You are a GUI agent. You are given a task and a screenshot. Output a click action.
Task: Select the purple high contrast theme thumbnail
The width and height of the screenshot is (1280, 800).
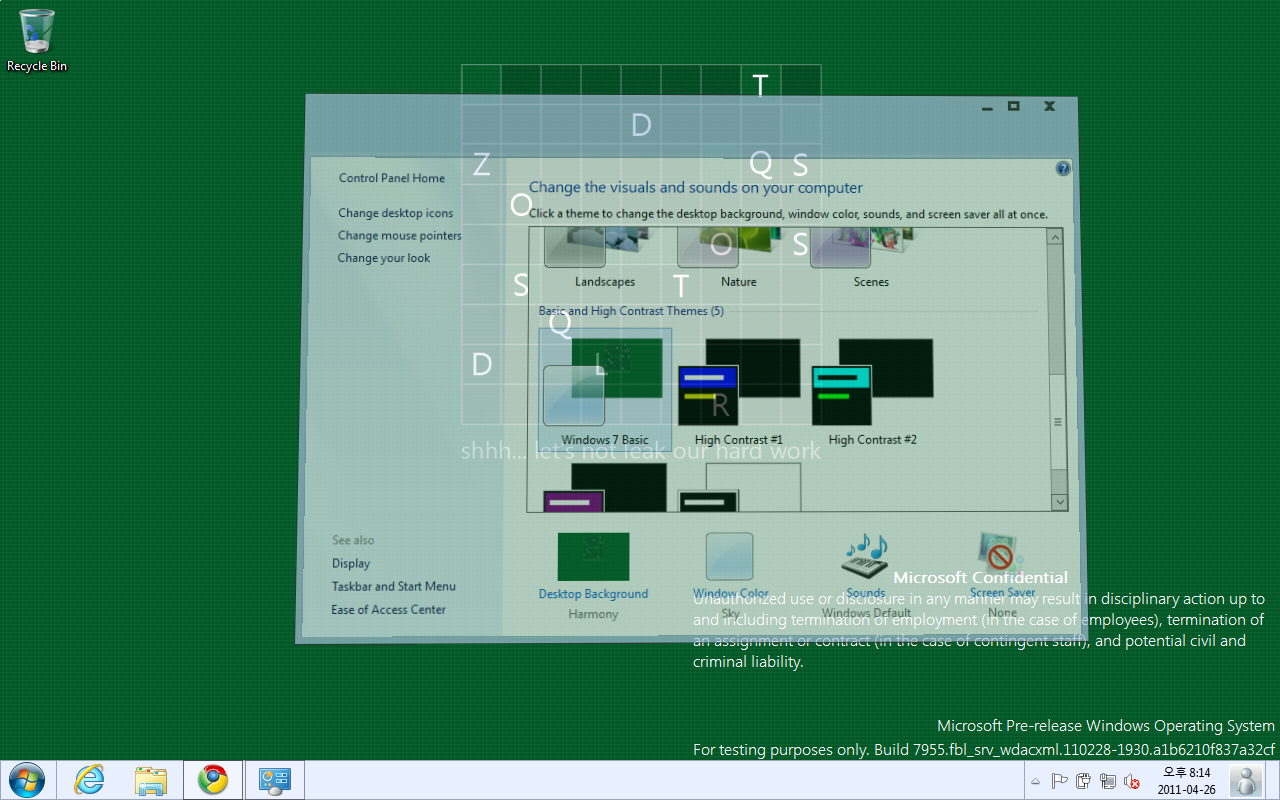(604, 487)
